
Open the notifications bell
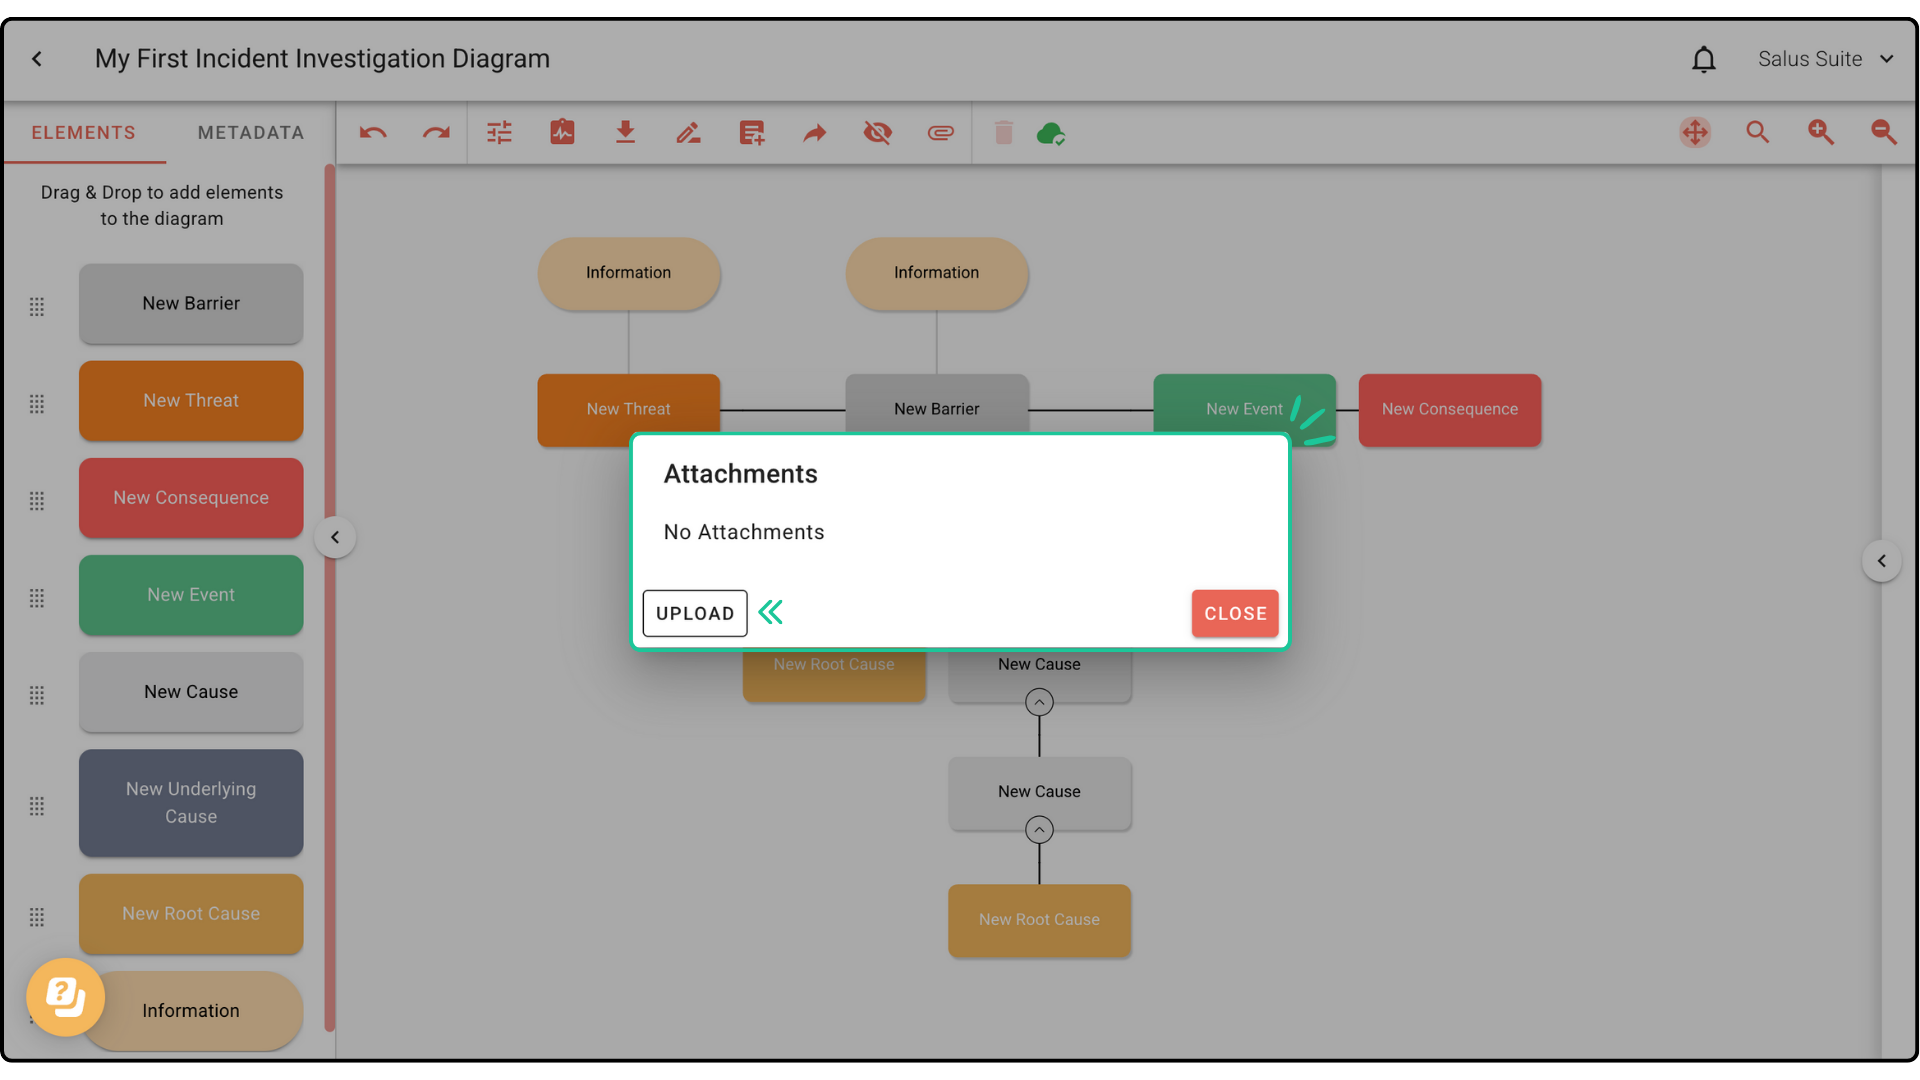(x=1703, y=60)
